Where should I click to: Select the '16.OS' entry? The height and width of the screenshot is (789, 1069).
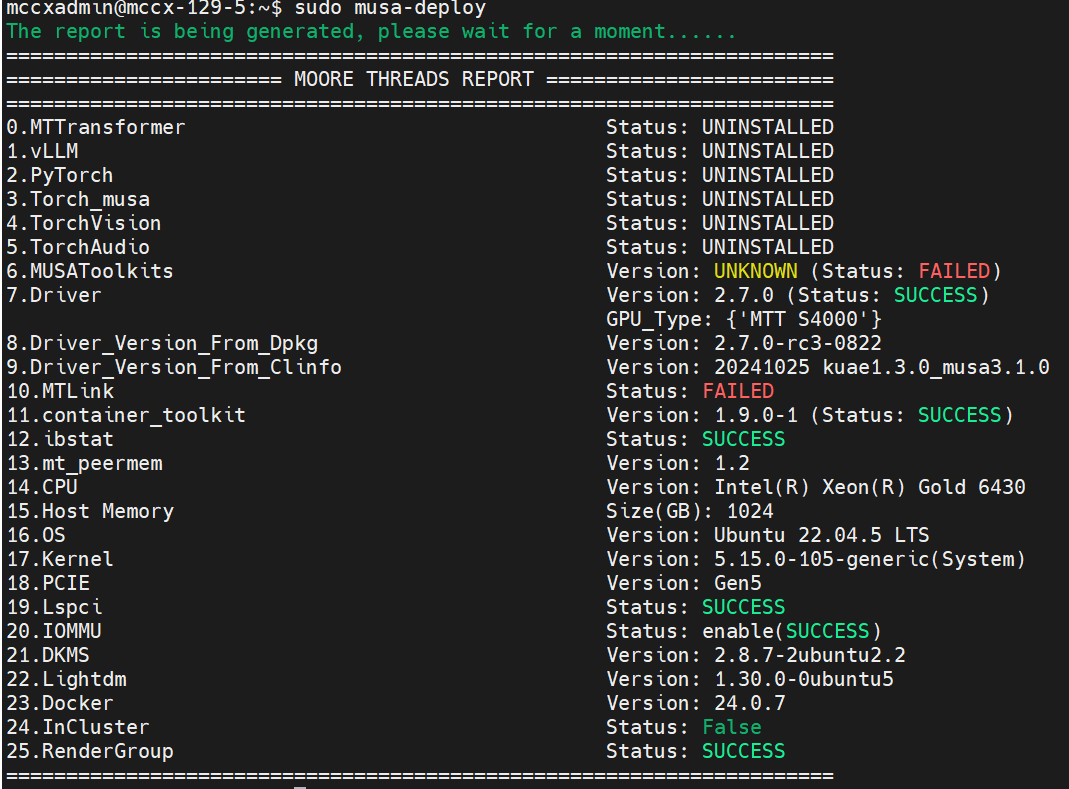[36, 535]
